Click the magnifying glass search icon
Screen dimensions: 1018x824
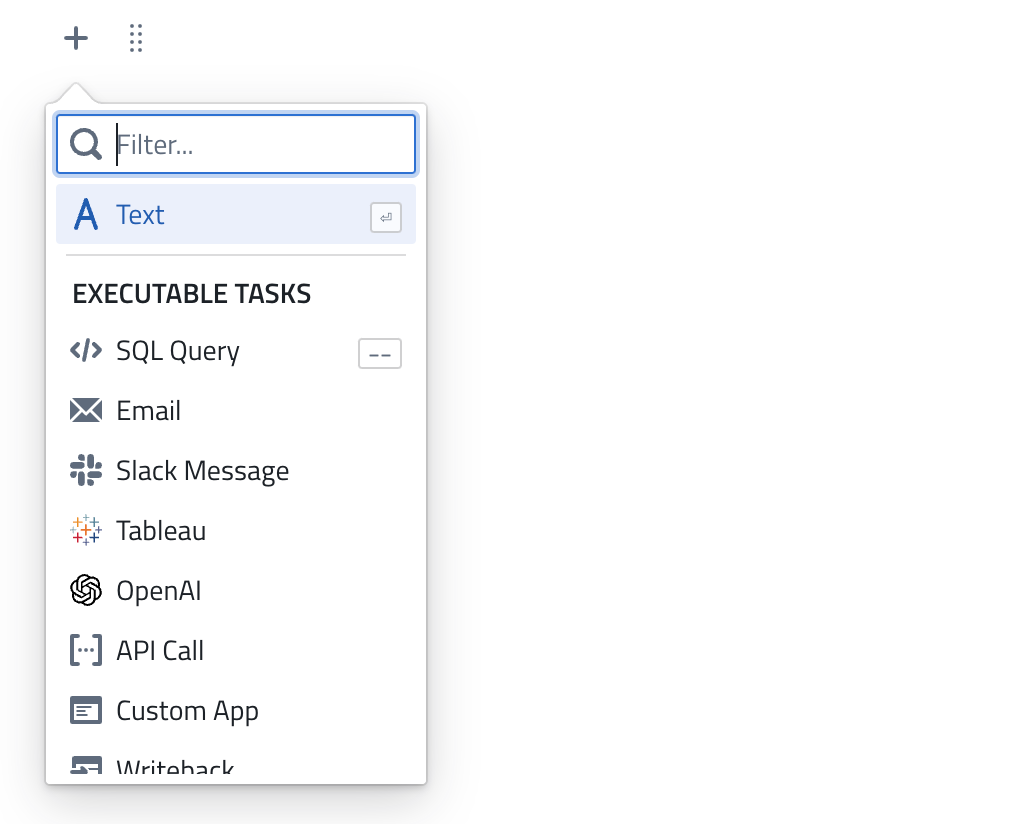point(87,145)
